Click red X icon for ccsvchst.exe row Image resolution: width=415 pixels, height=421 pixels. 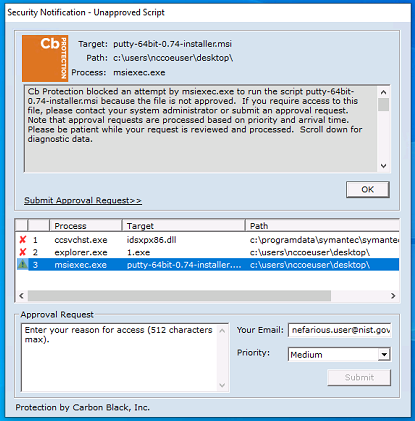[x=23, y=240]
